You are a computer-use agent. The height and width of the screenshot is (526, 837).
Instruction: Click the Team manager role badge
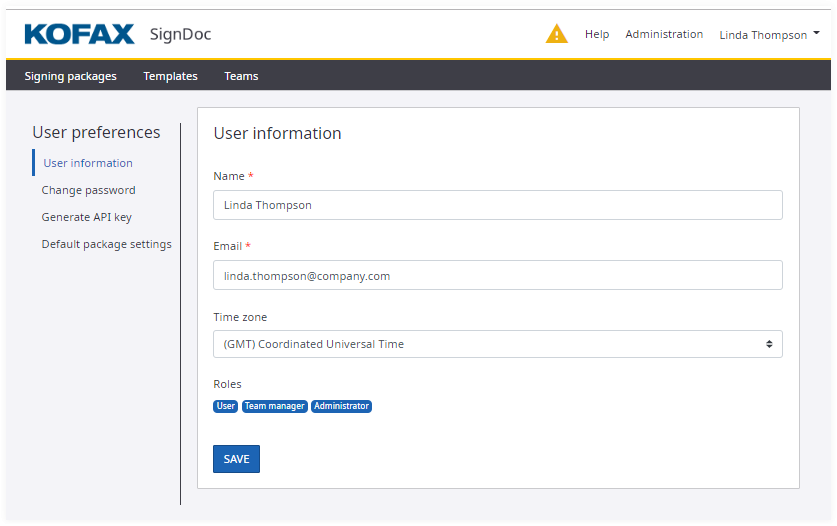[x=274, y=406]
